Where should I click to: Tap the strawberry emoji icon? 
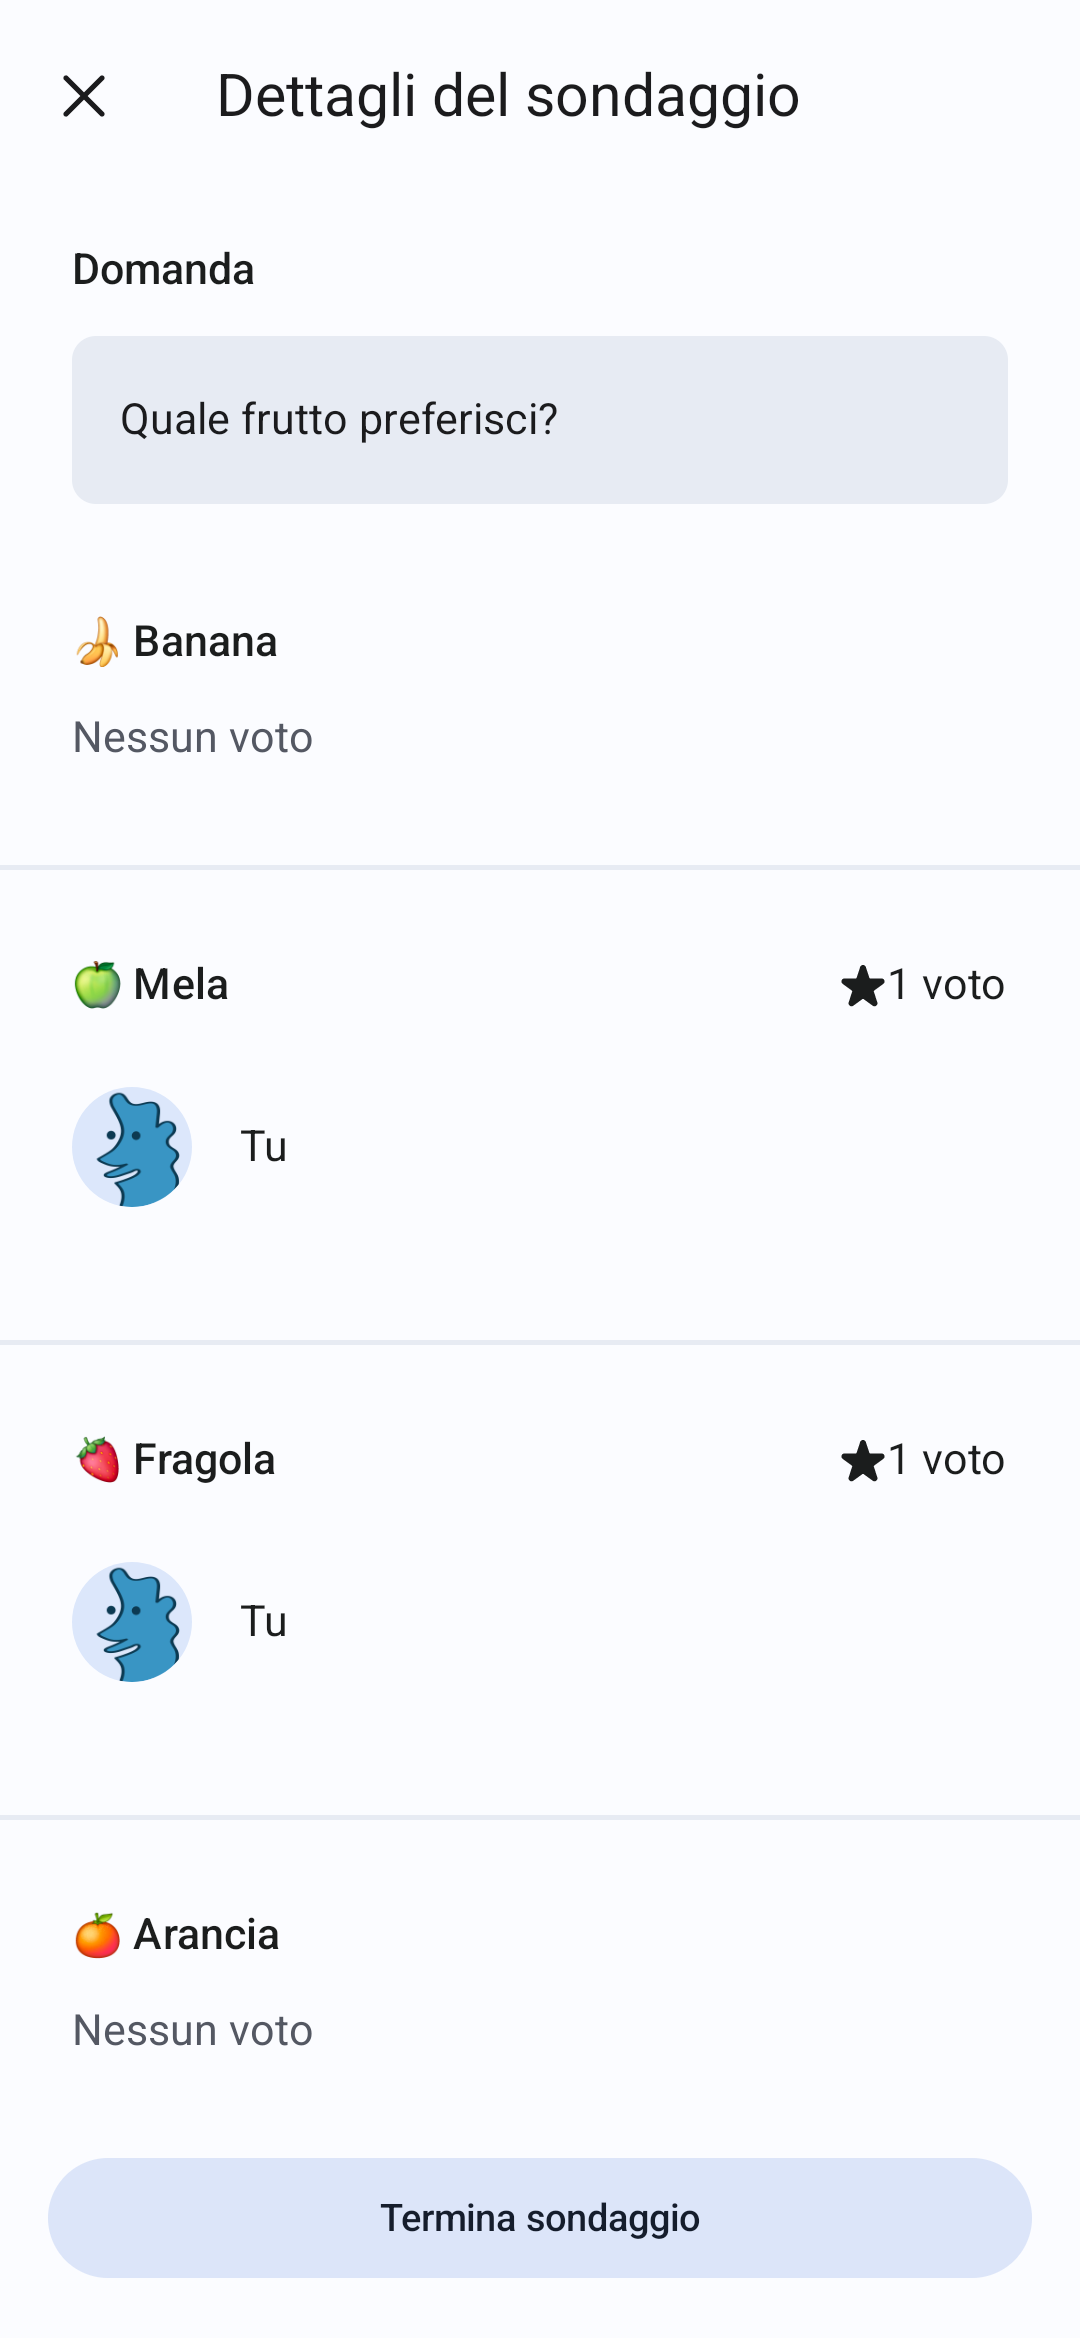click(x=97, y=1460)
